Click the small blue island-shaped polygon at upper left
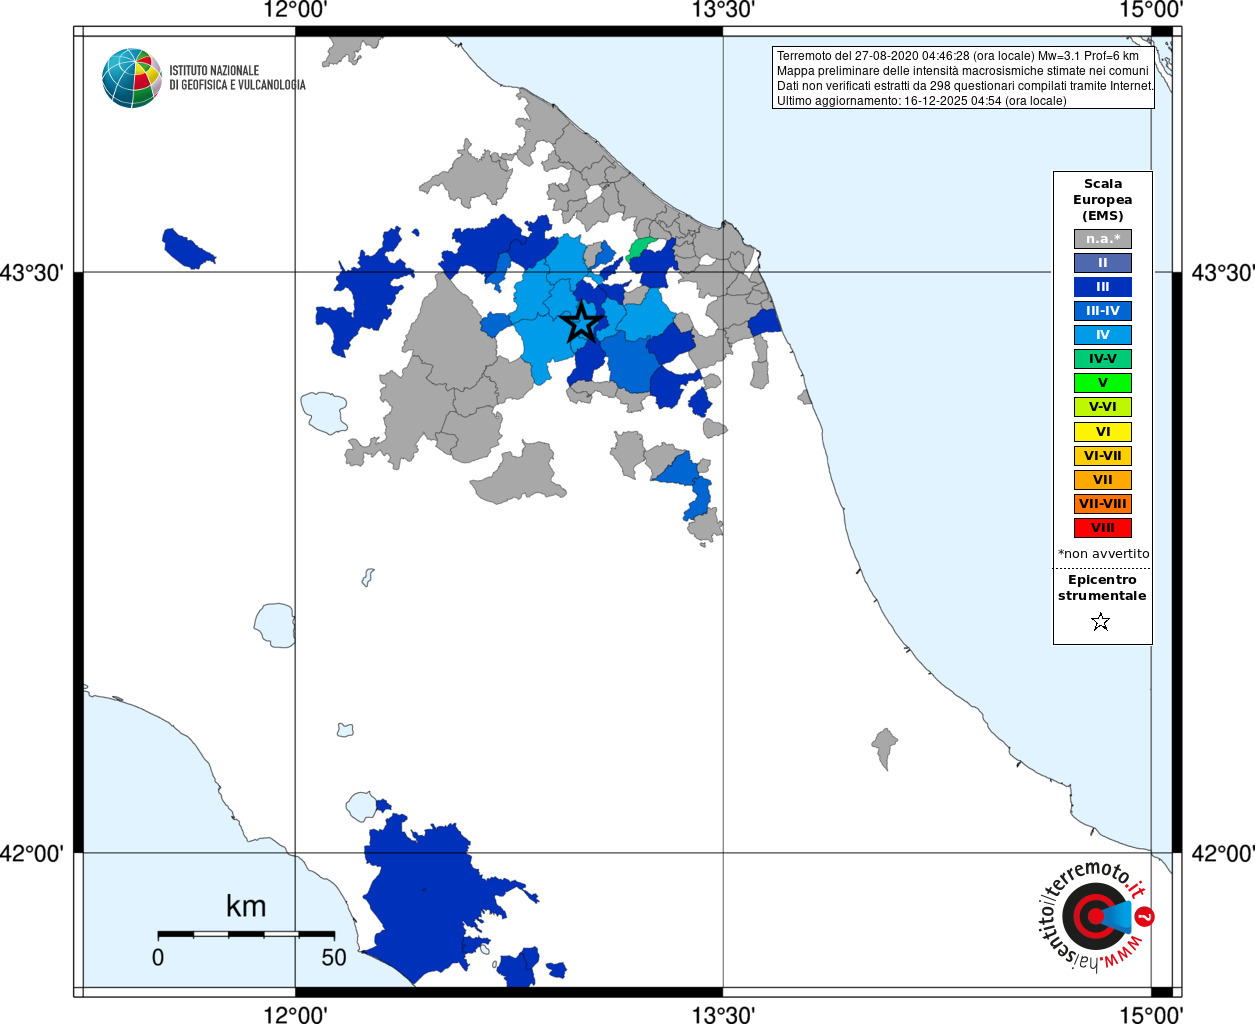The height and width of the screenshot is (1024, 1255). pyautogui.click(x=187, y=248)
